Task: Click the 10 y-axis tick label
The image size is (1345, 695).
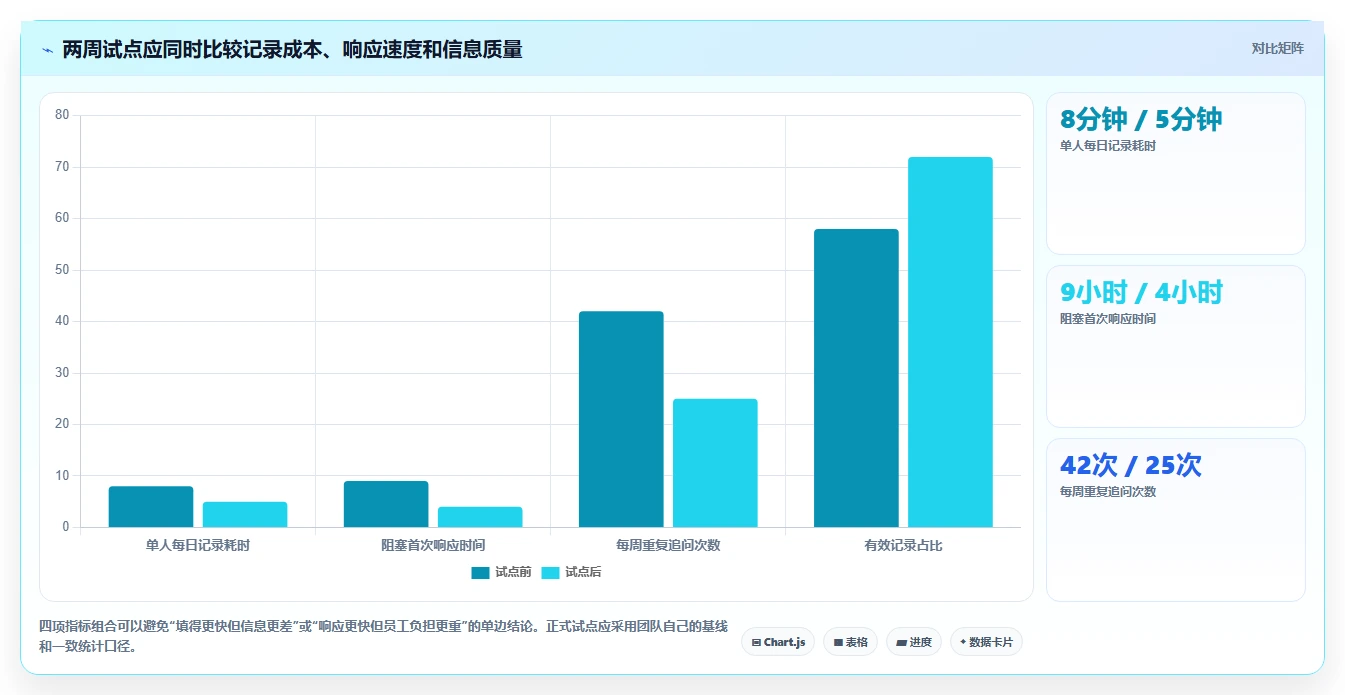Action: (x=62, y=476)
